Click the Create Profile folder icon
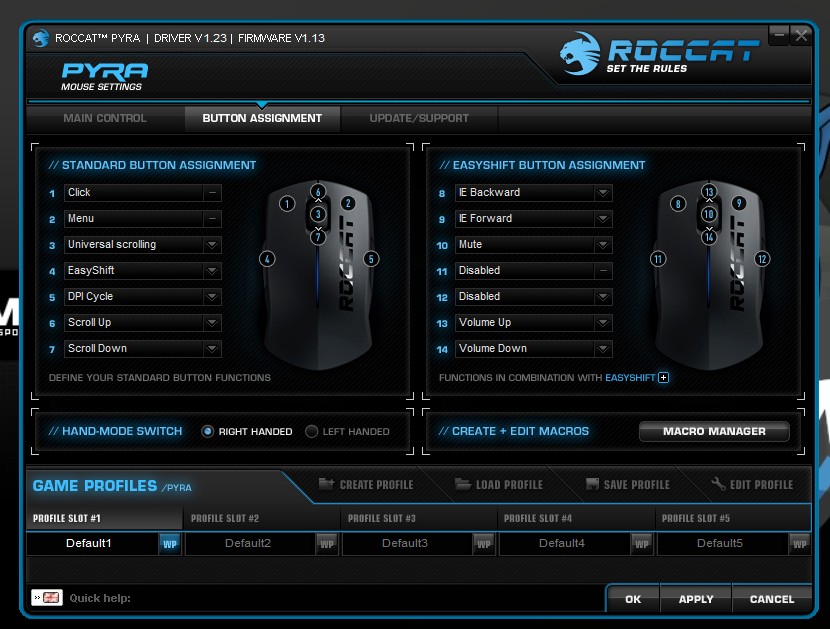Image resolution: width=830 pixels, height=629 pixels. tap(327, 485)
